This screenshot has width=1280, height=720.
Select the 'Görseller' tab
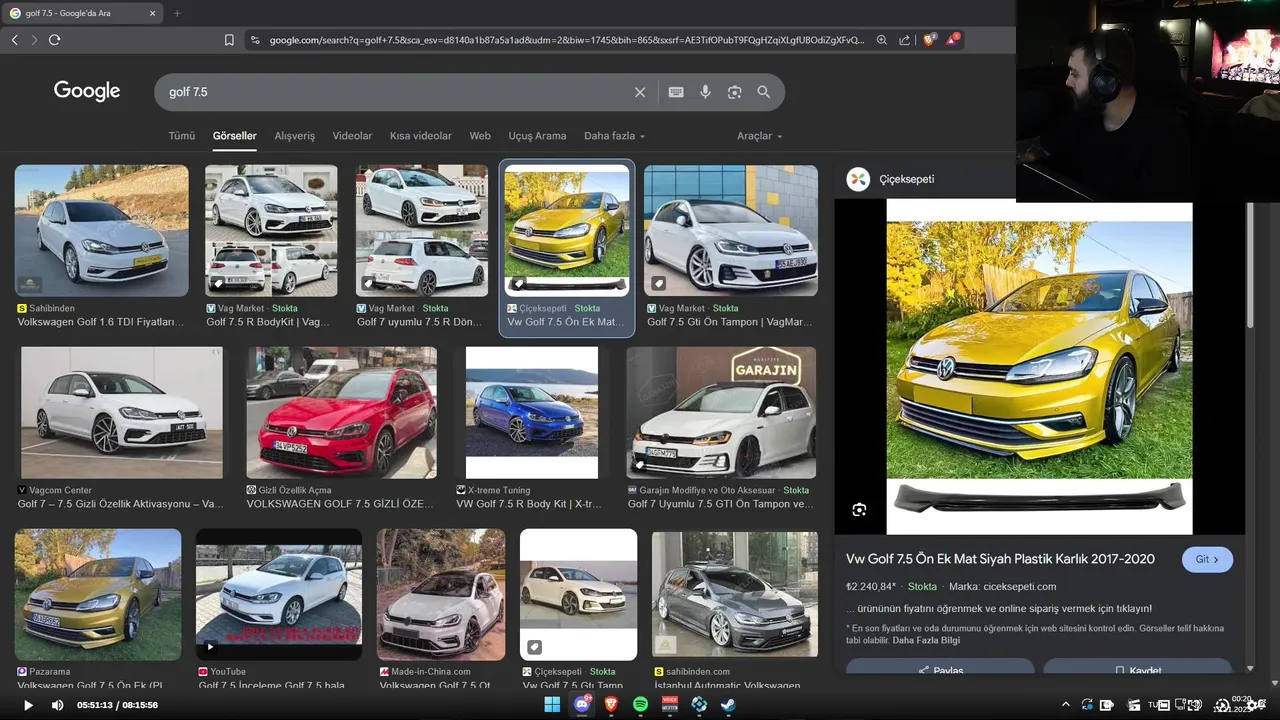235,136
